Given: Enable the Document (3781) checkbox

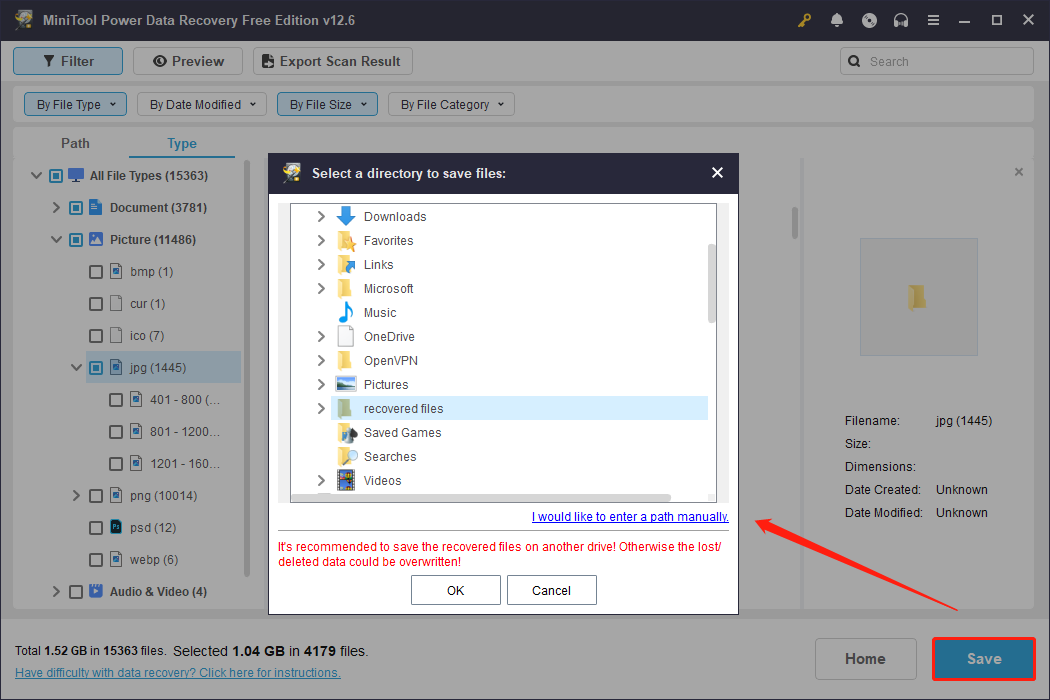Looking at the screenshot, I should click(76, 207).
